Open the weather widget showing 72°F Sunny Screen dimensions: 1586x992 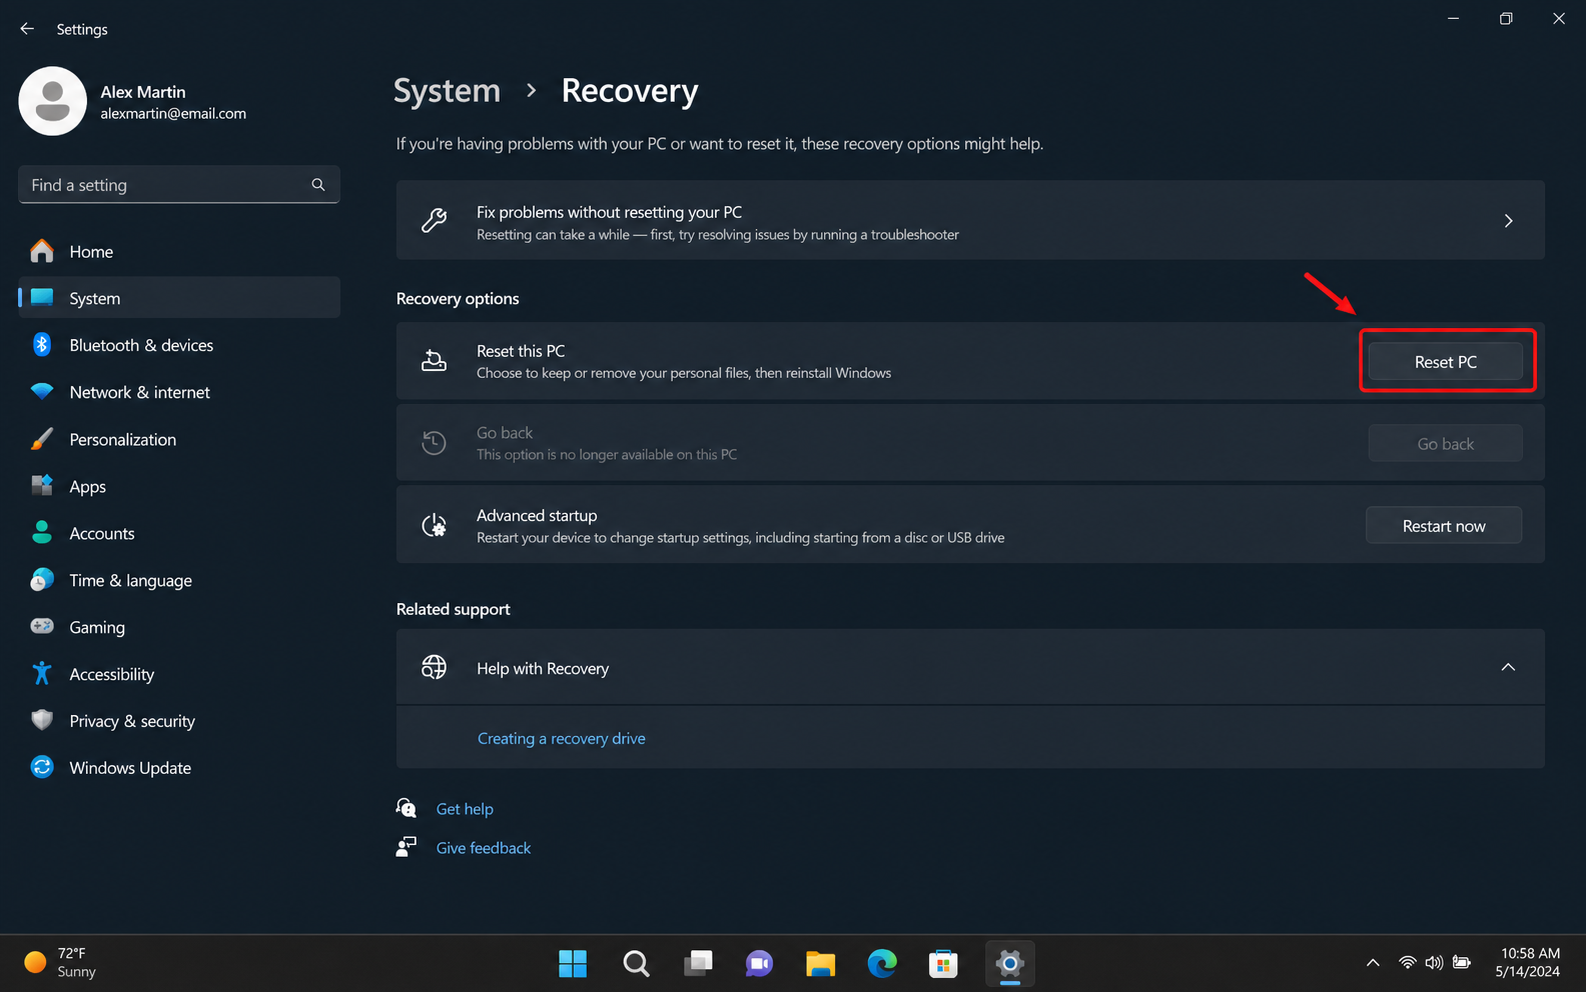point(62,963)
